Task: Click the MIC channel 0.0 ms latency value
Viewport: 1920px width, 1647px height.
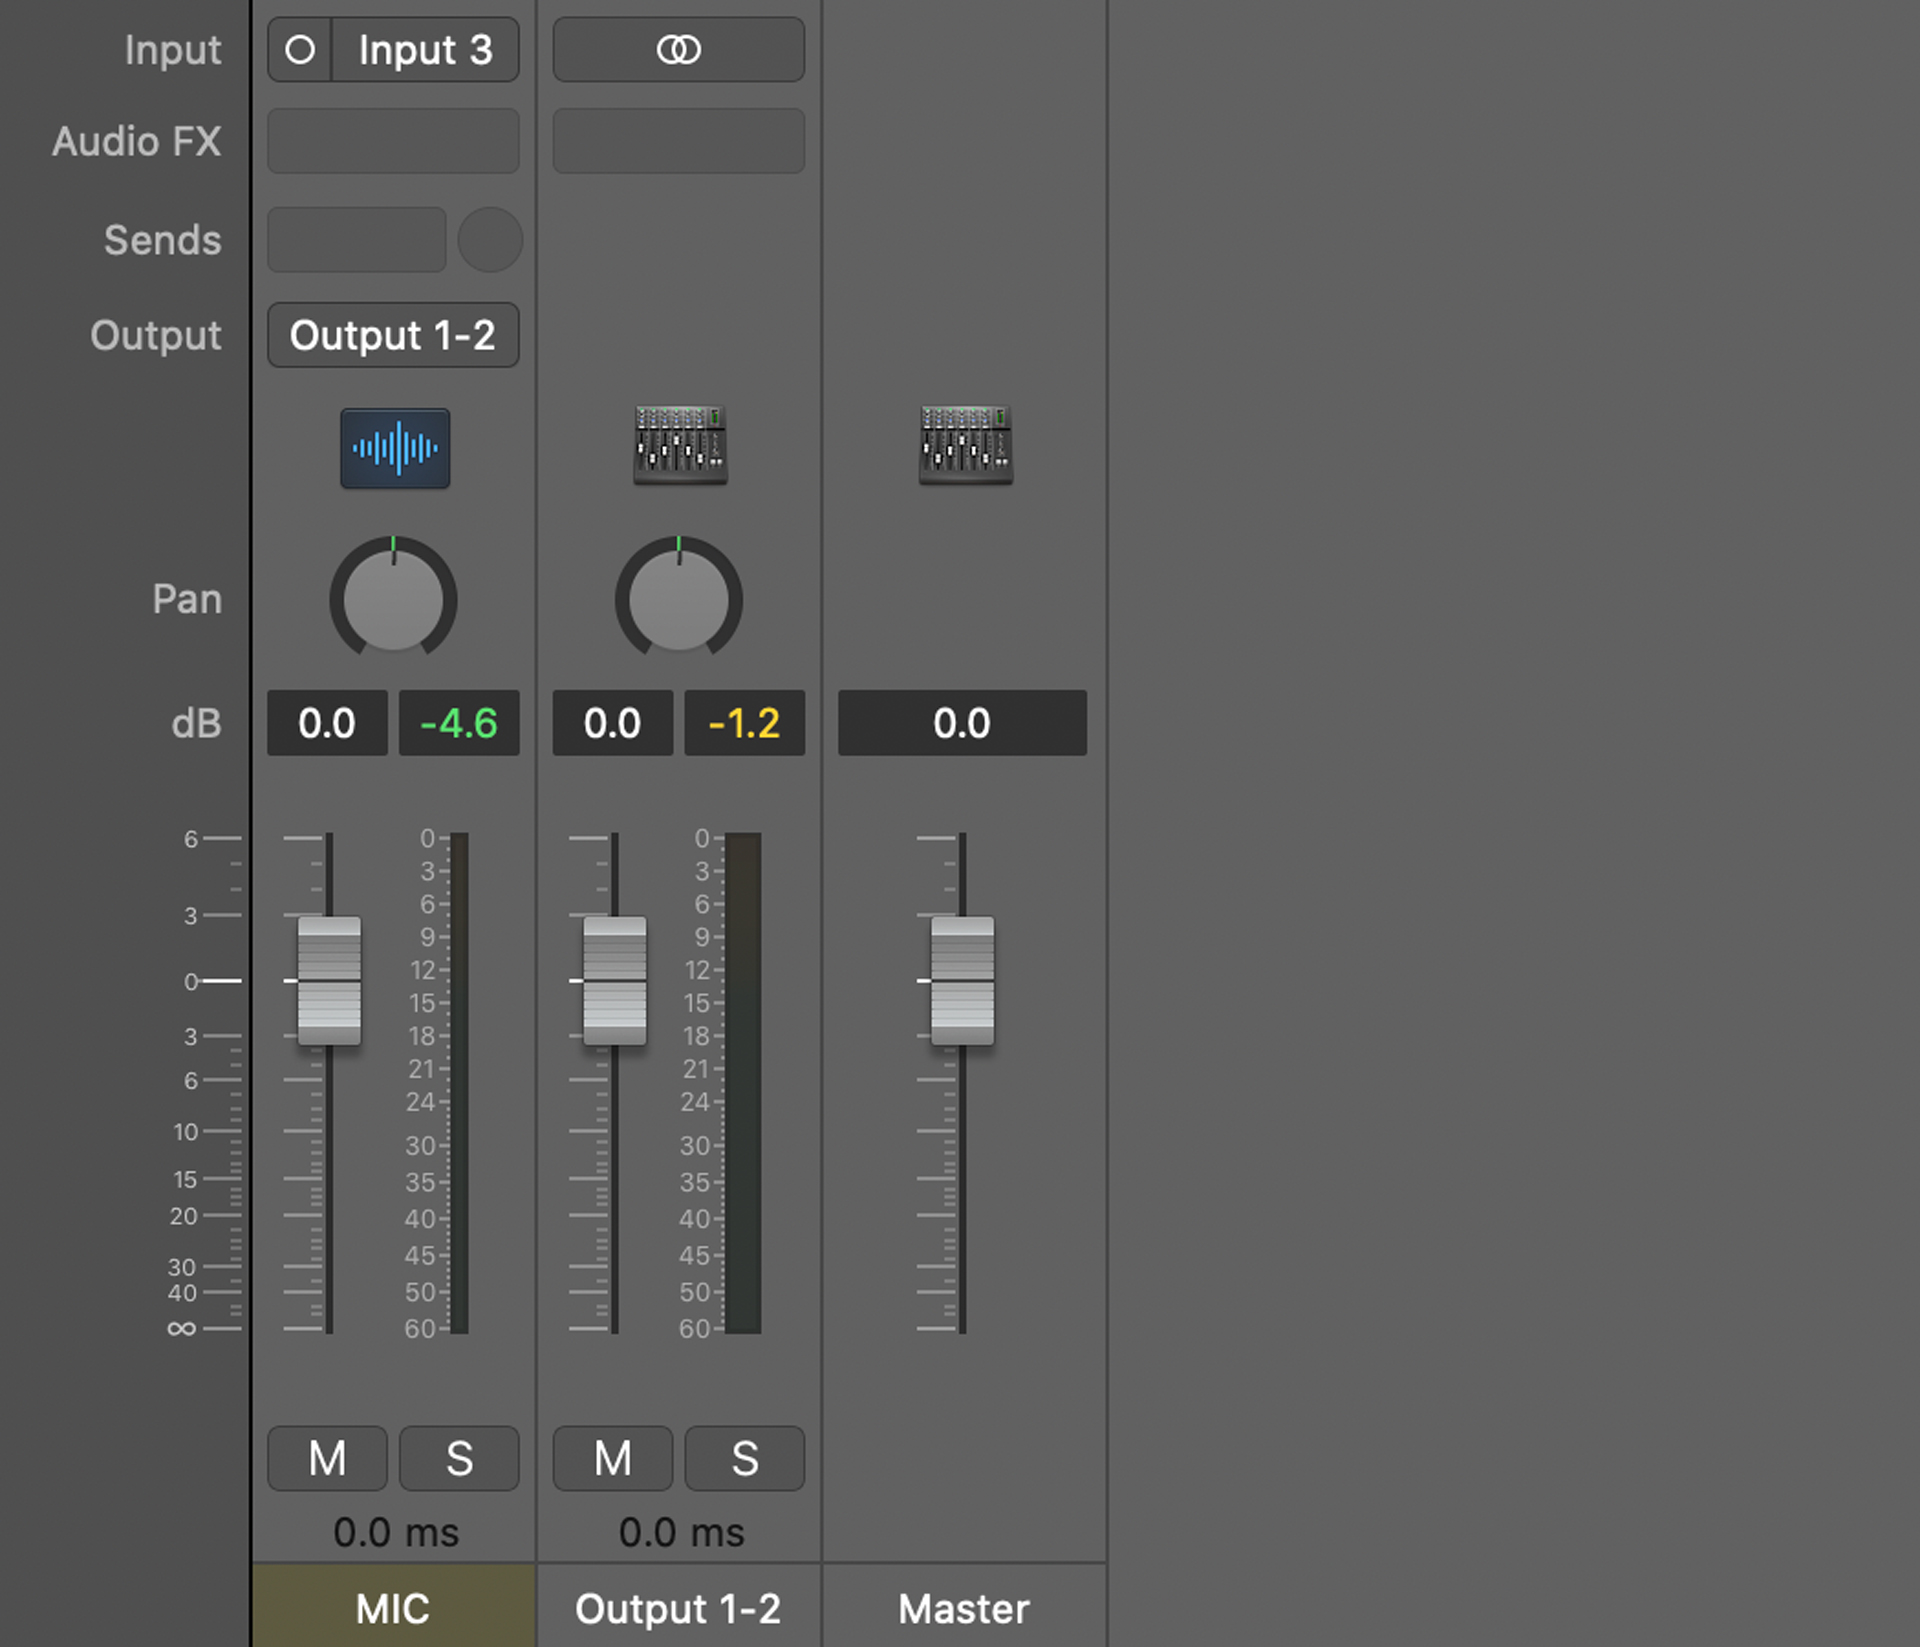Action: point(396,1533)
